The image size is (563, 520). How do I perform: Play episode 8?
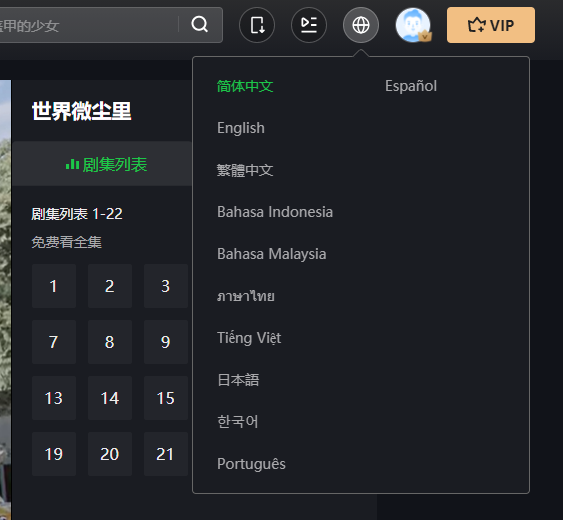click(x=110, y=342)
